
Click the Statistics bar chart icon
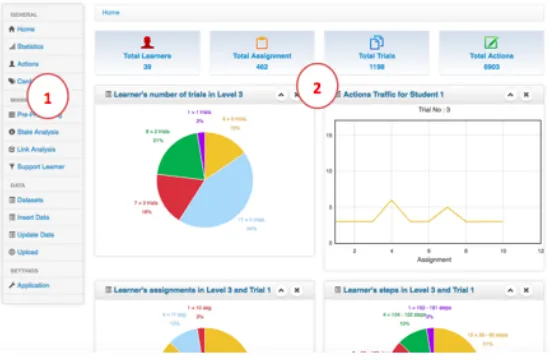[12, 46]
